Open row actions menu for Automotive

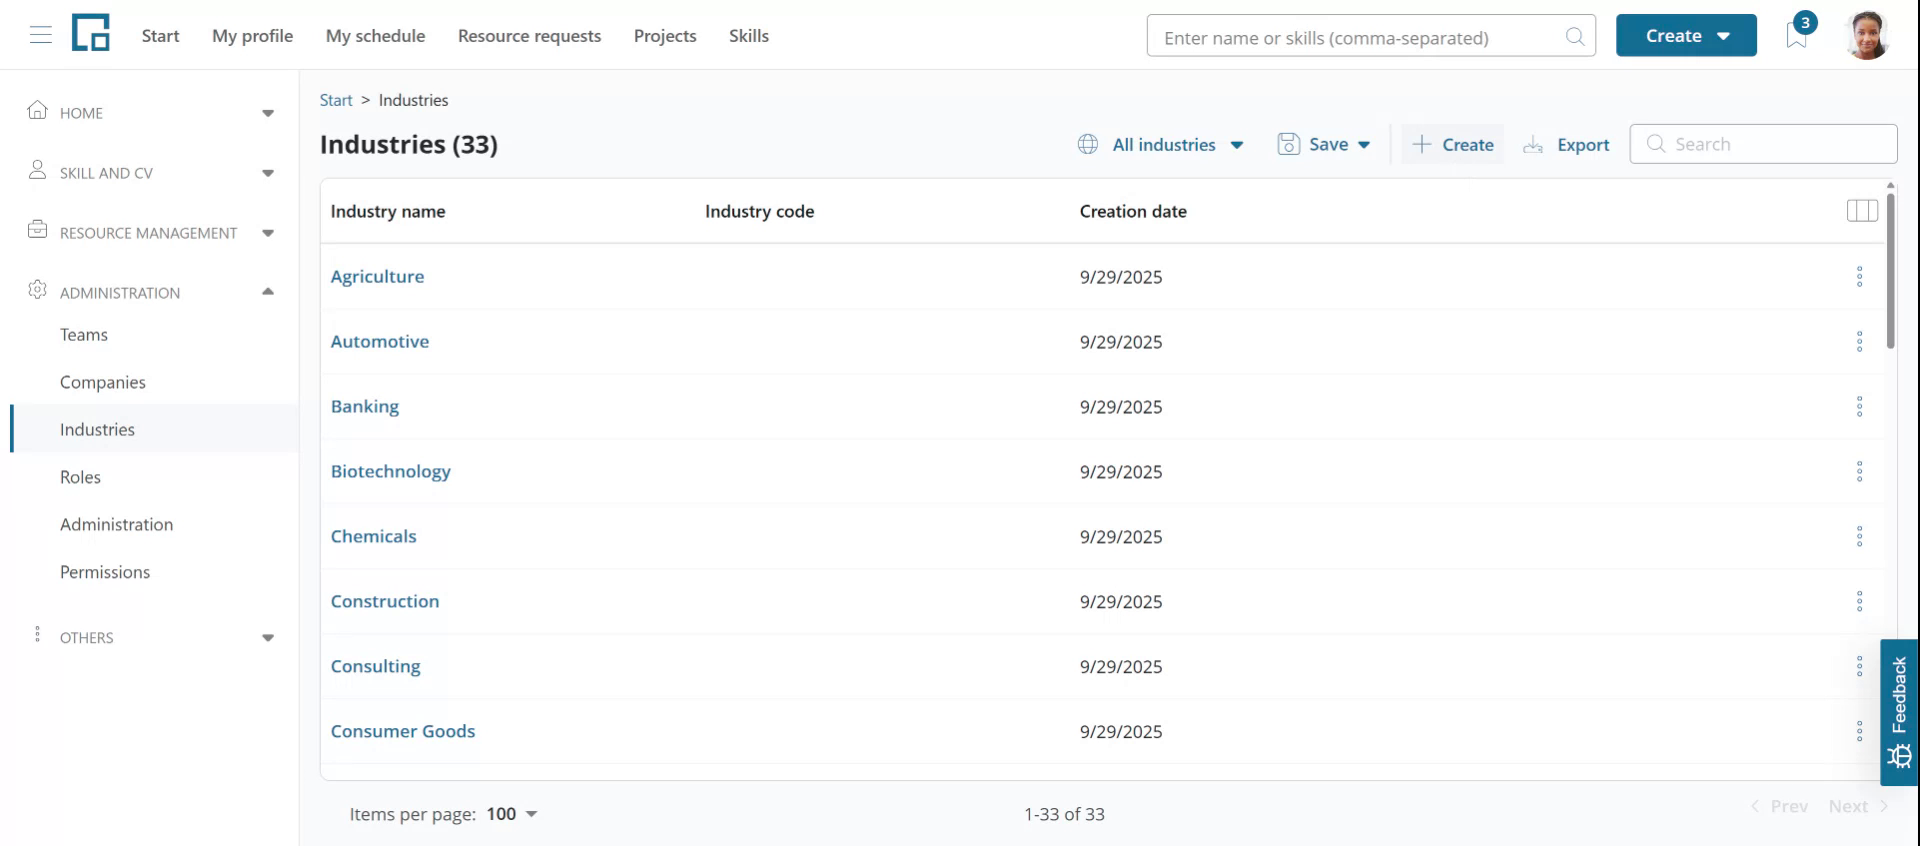[1860, 342]
